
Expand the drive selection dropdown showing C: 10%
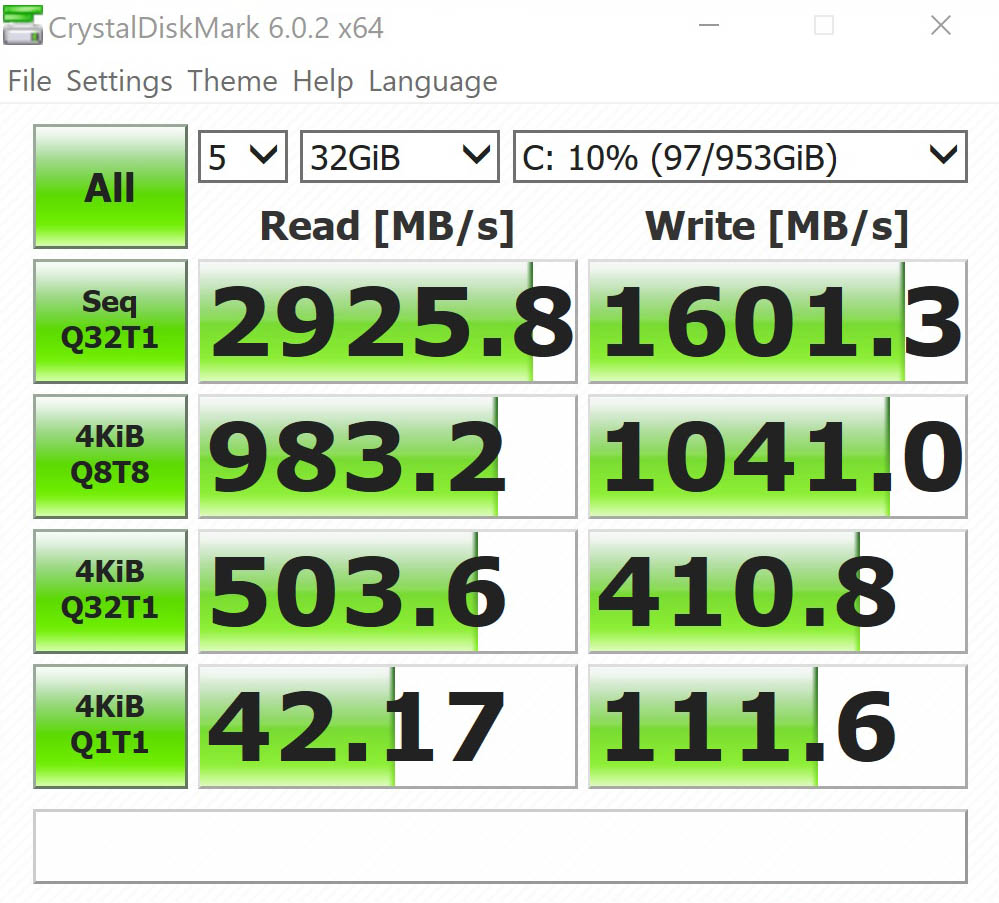tap(740, 157)
